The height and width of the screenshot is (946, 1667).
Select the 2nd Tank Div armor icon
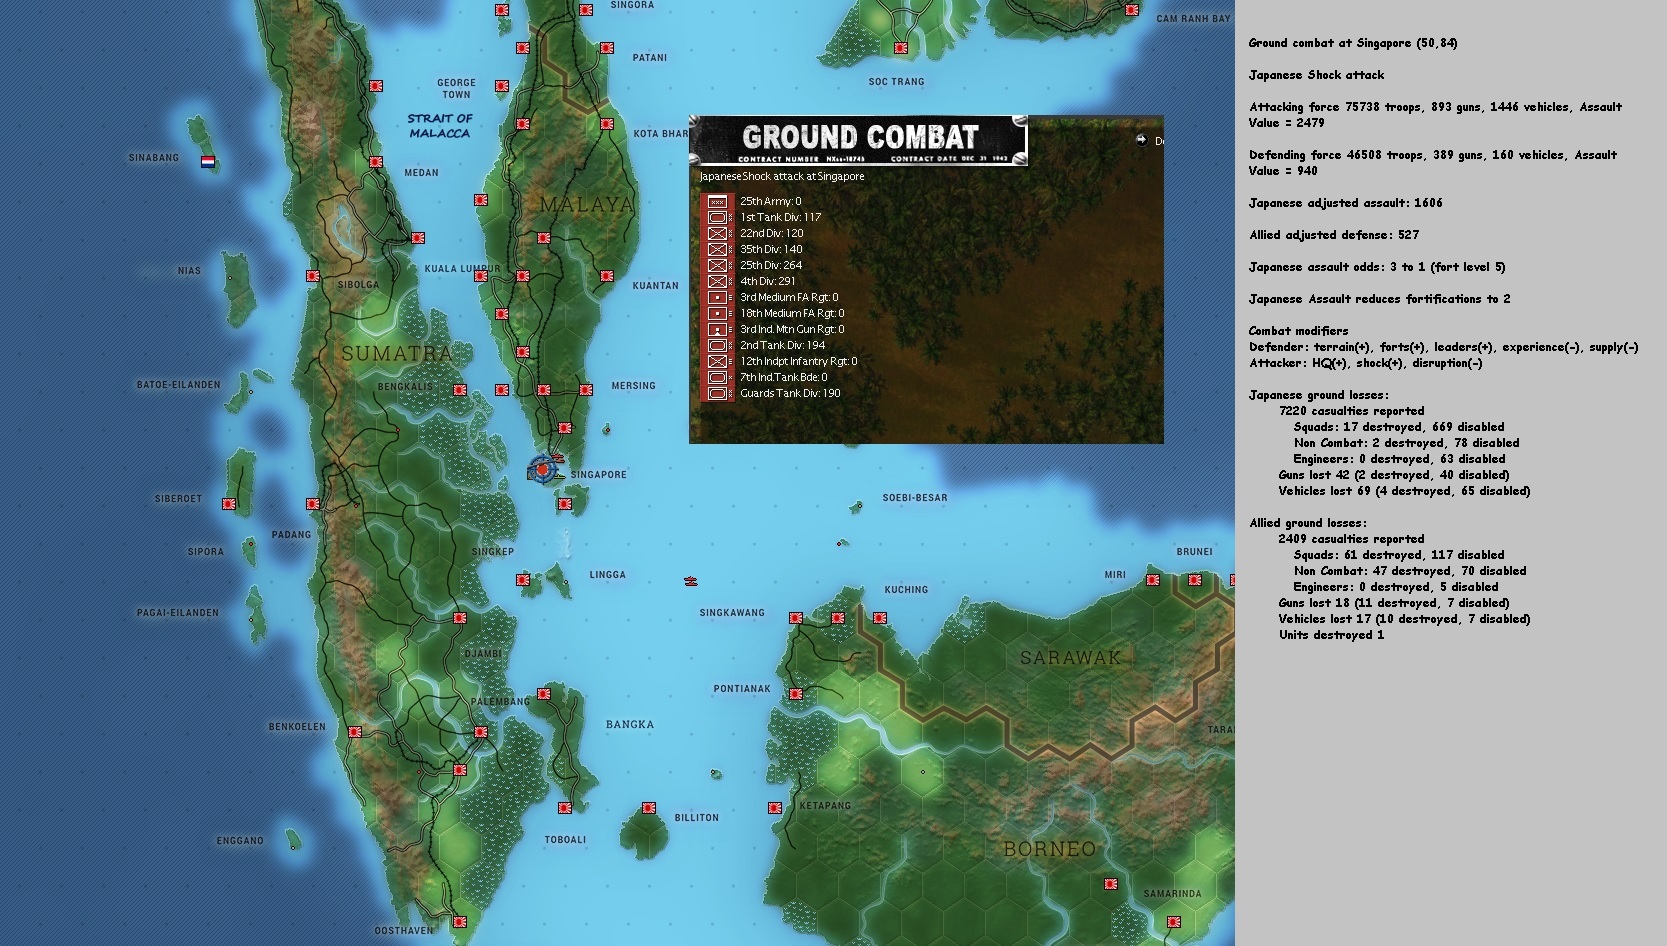(x=716, y=345)
